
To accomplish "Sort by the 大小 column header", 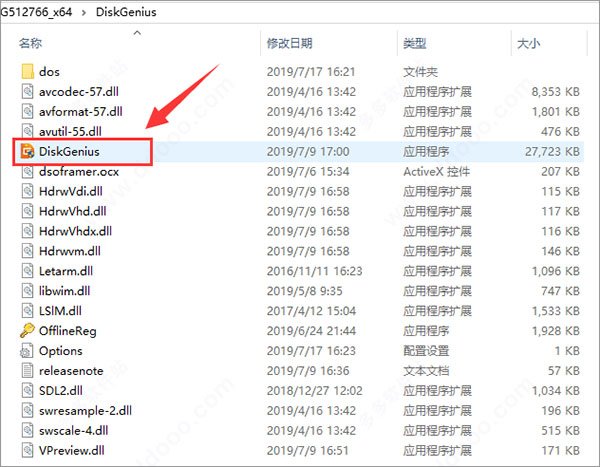I will 528,43.
